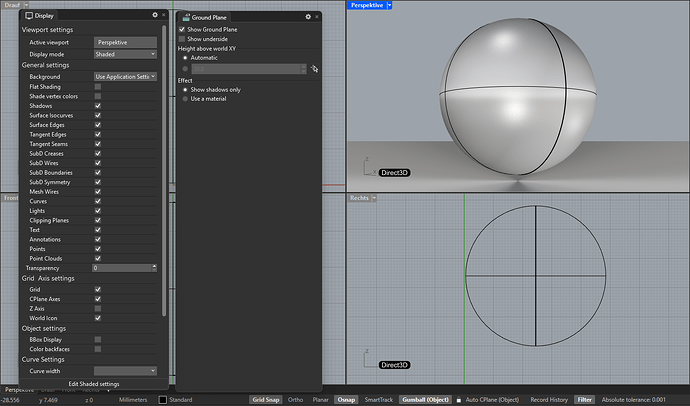Click the Transparency value field
Viewport: 690px width, 406px height.
click(122, 268)
